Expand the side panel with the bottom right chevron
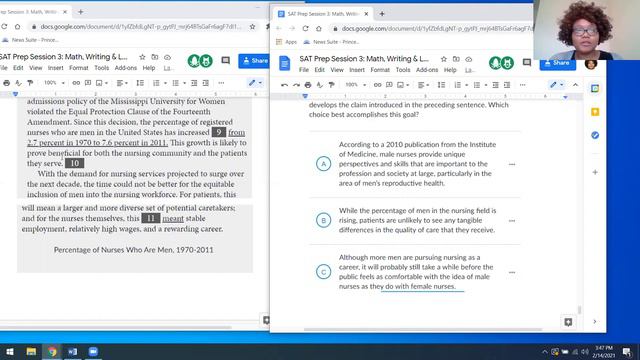The image size is (640, 360). [x=595, y=322]
